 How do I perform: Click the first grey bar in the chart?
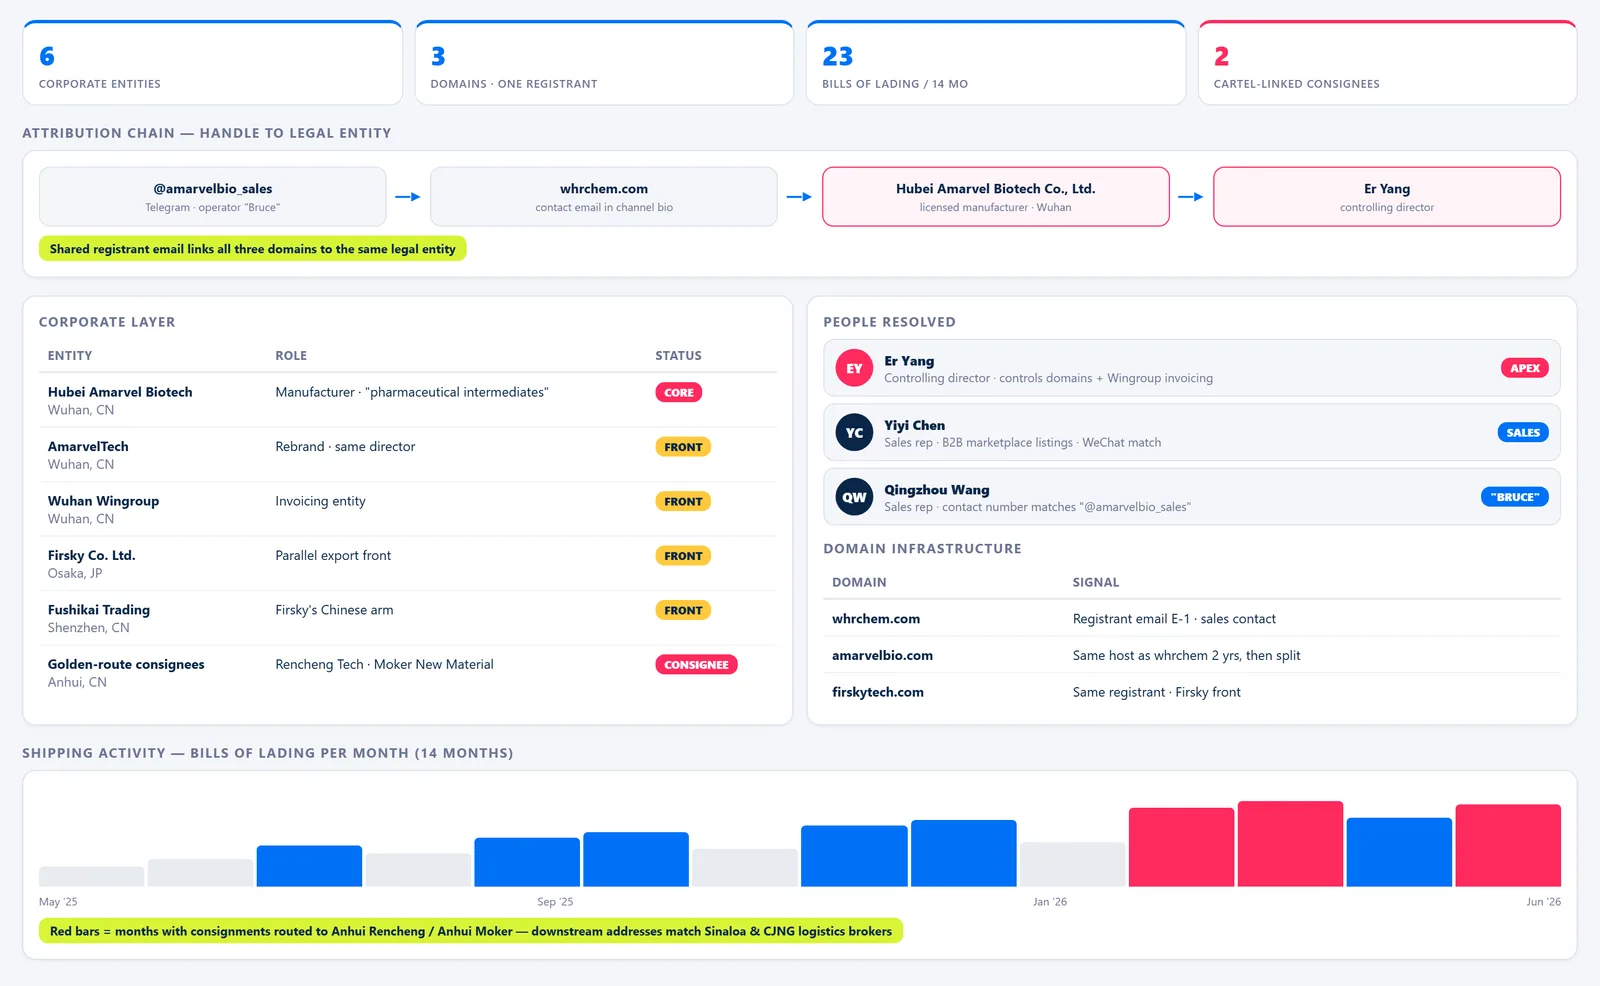[x=91, y=876]
